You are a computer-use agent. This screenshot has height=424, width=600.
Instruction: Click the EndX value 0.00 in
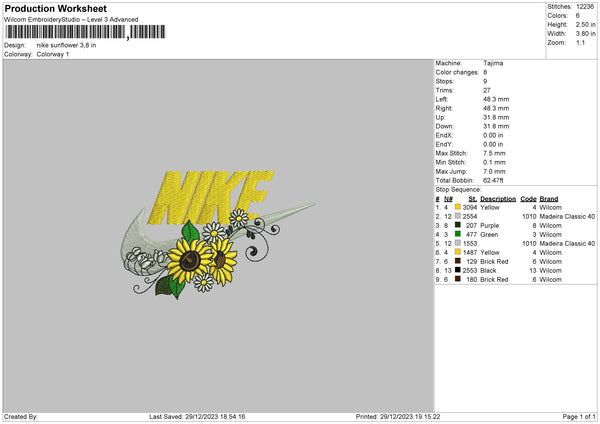pyautogui.click(x=493, y=135)
